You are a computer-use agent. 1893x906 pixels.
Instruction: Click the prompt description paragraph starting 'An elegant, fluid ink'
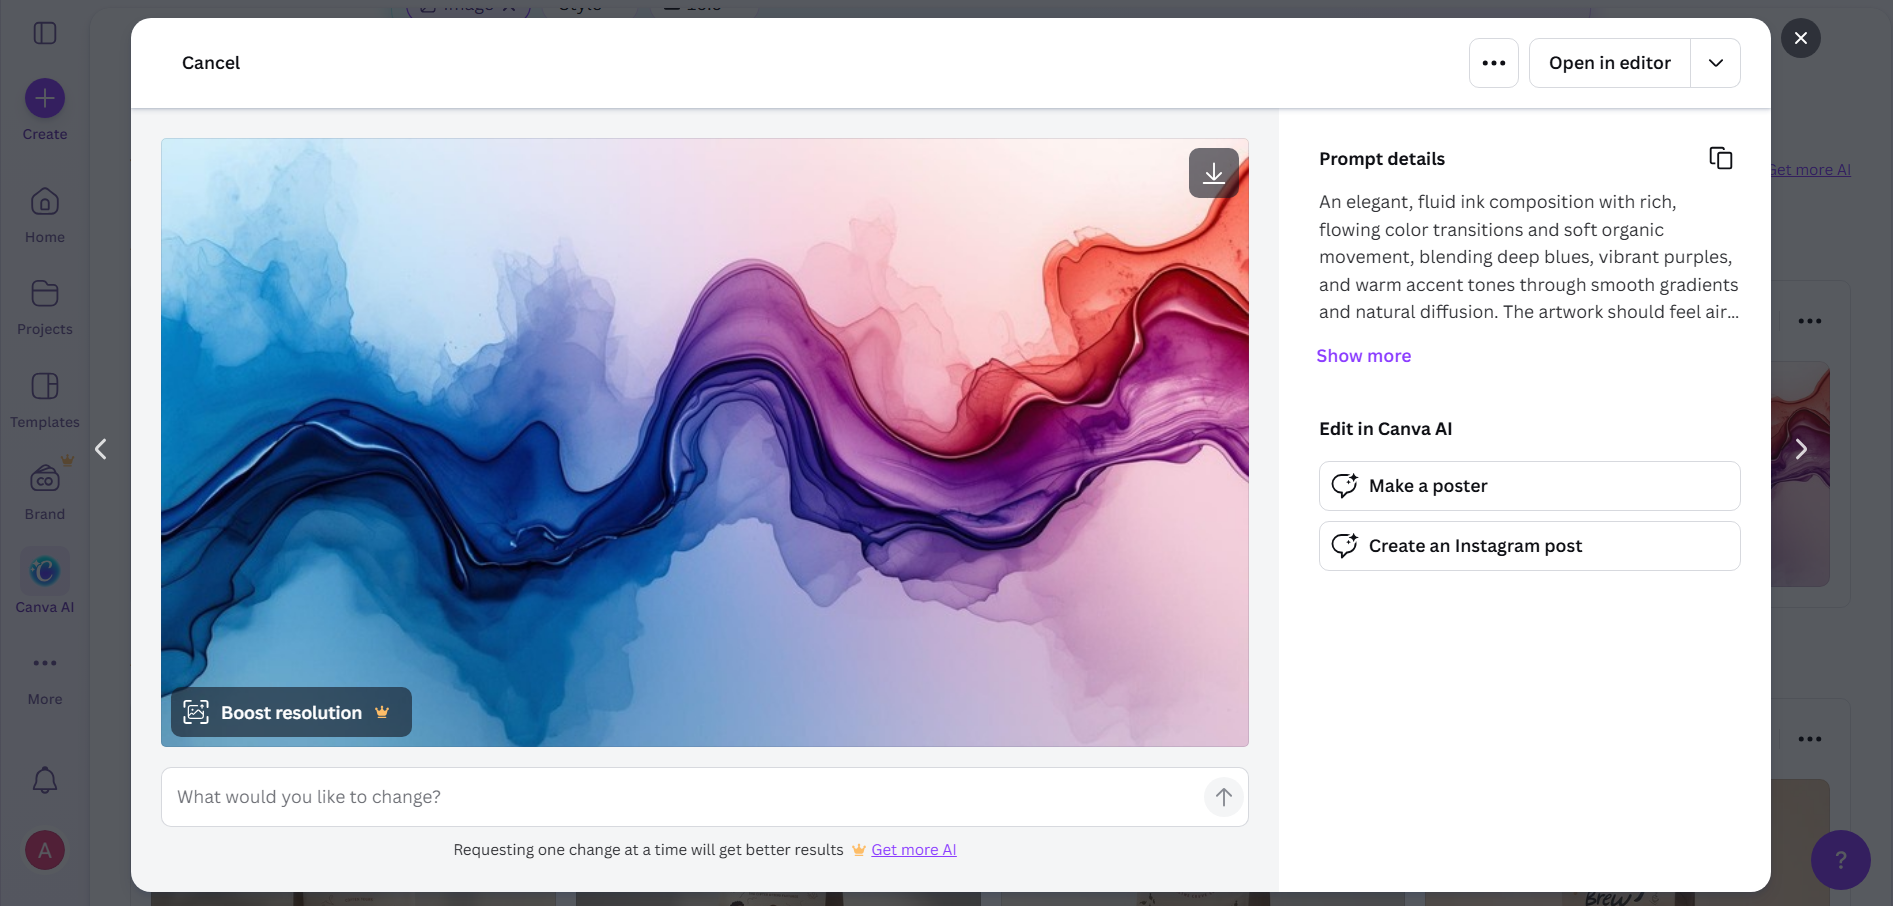[1529, 257]
